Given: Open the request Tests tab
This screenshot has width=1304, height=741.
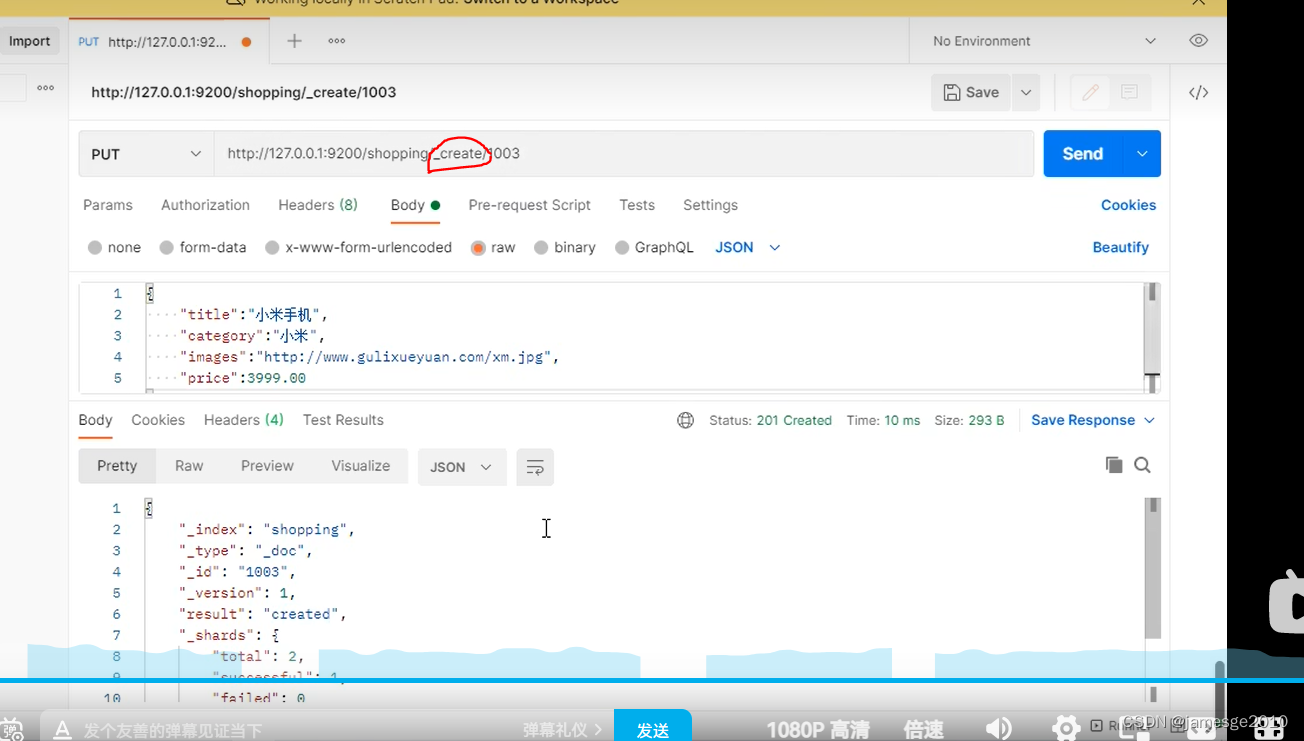Looking at the screenshot, I should click(637, 205).
